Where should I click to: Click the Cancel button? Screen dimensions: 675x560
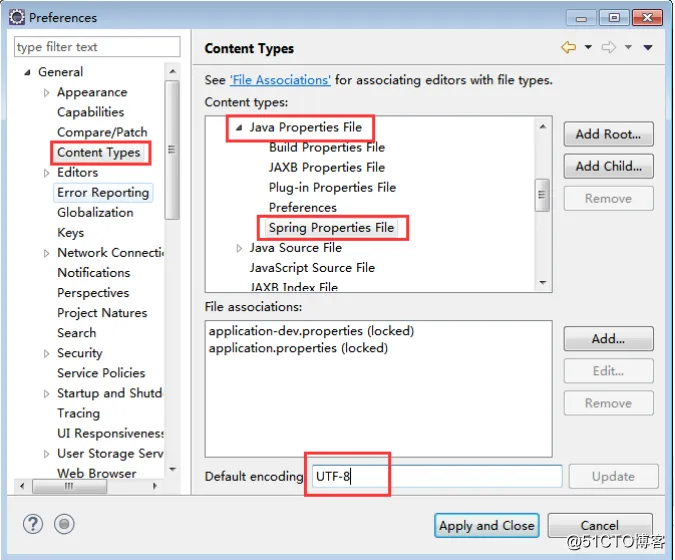tap(600, 526)
